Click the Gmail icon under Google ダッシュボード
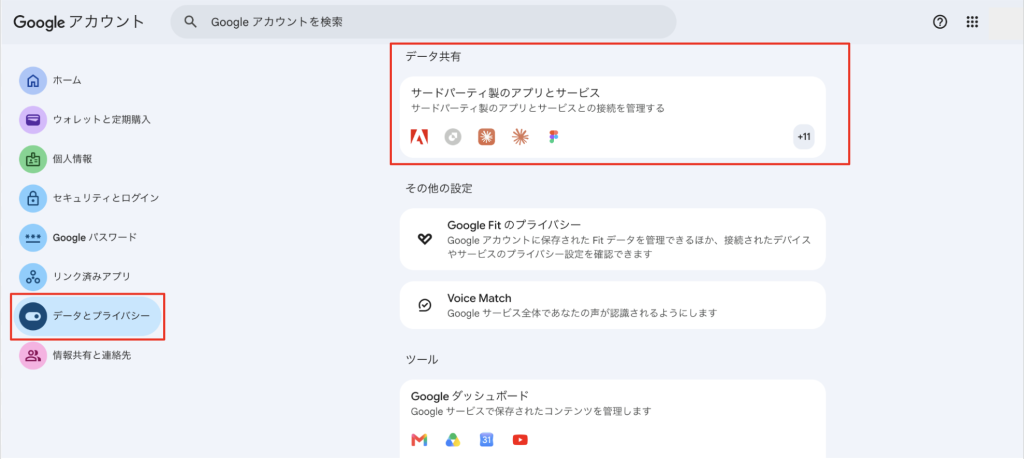 click(x=419, y=440)
